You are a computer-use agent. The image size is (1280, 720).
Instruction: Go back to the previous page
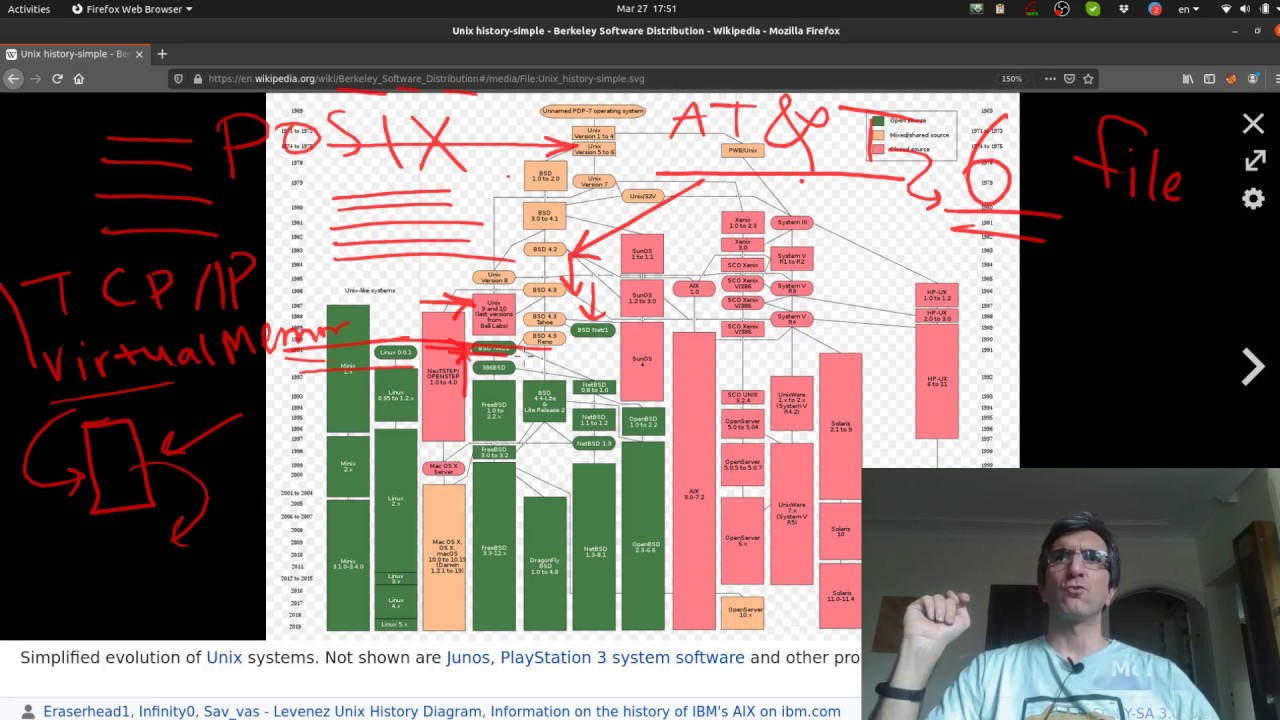click(13, 79)
